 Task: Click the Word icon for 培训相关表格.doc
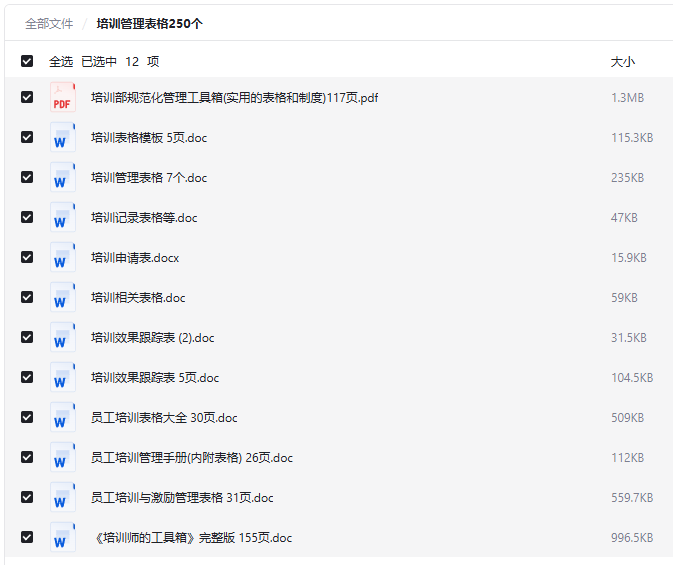63,297
